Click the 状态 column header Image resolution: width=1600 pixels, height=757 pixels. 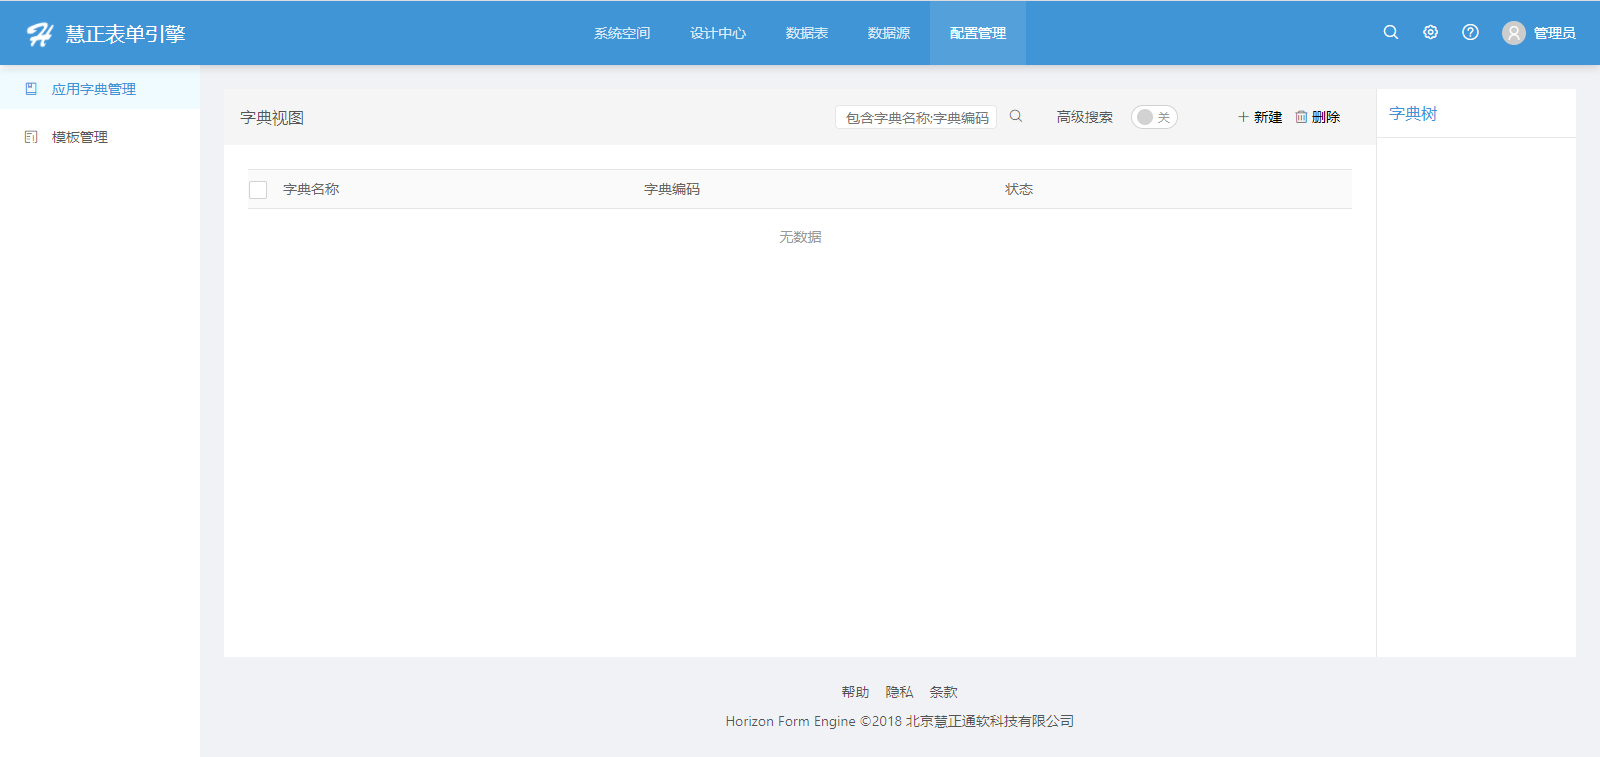1019,189
